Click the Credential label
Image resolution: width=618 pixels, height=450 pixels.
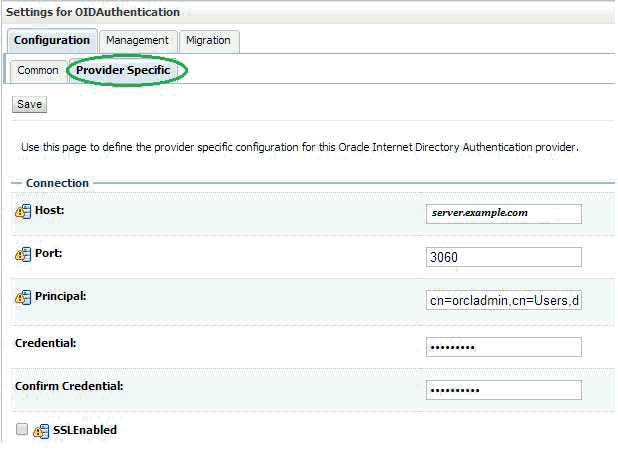[x=46, y=343]
